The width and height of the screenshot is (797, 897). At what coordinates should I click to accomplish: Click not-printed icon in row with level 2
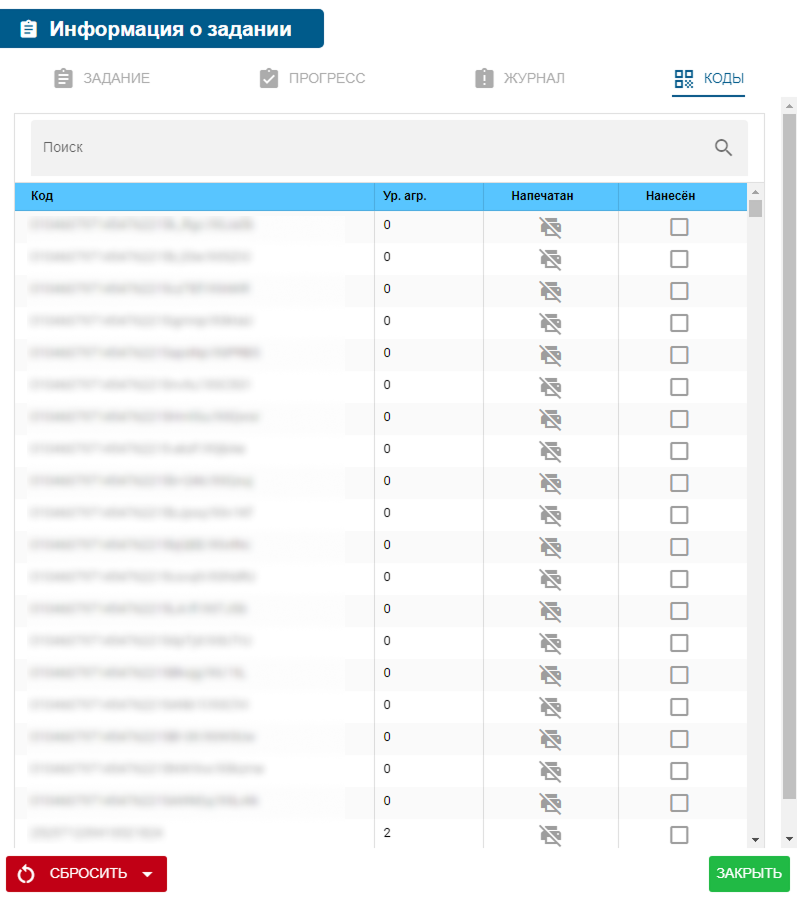[550, 835]
